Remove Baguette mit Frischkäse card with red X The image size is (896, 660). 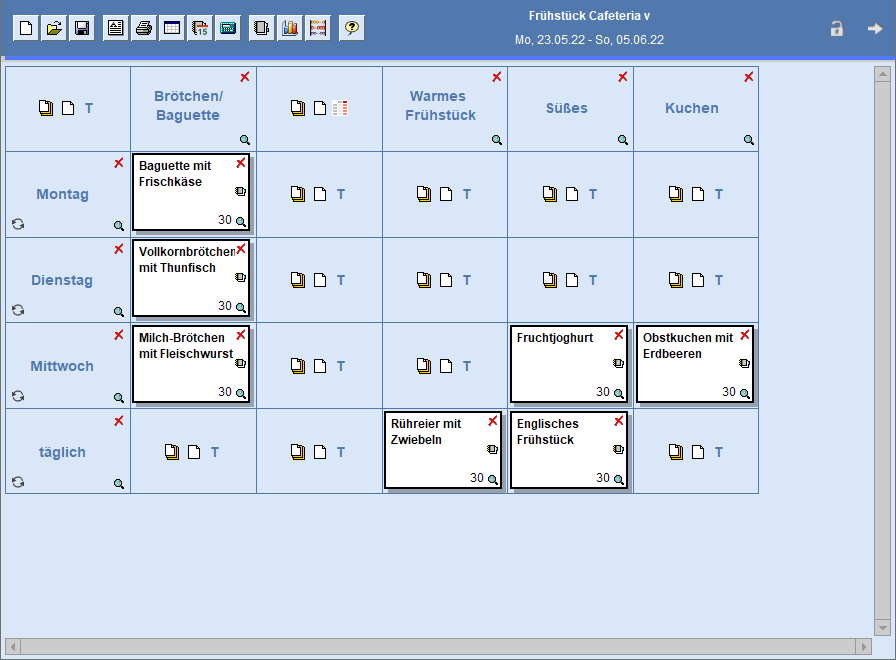tap(241, 163)
